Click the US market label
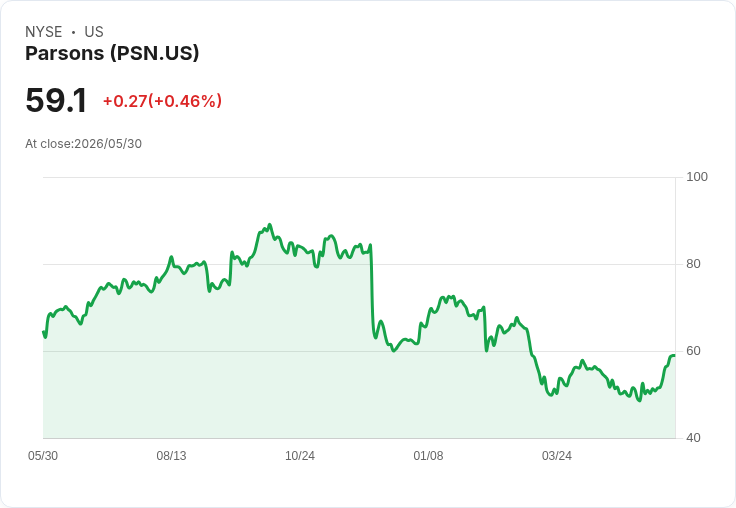This screenshot has height=508, width=736. pyautogui.click(x=94, y=32)
